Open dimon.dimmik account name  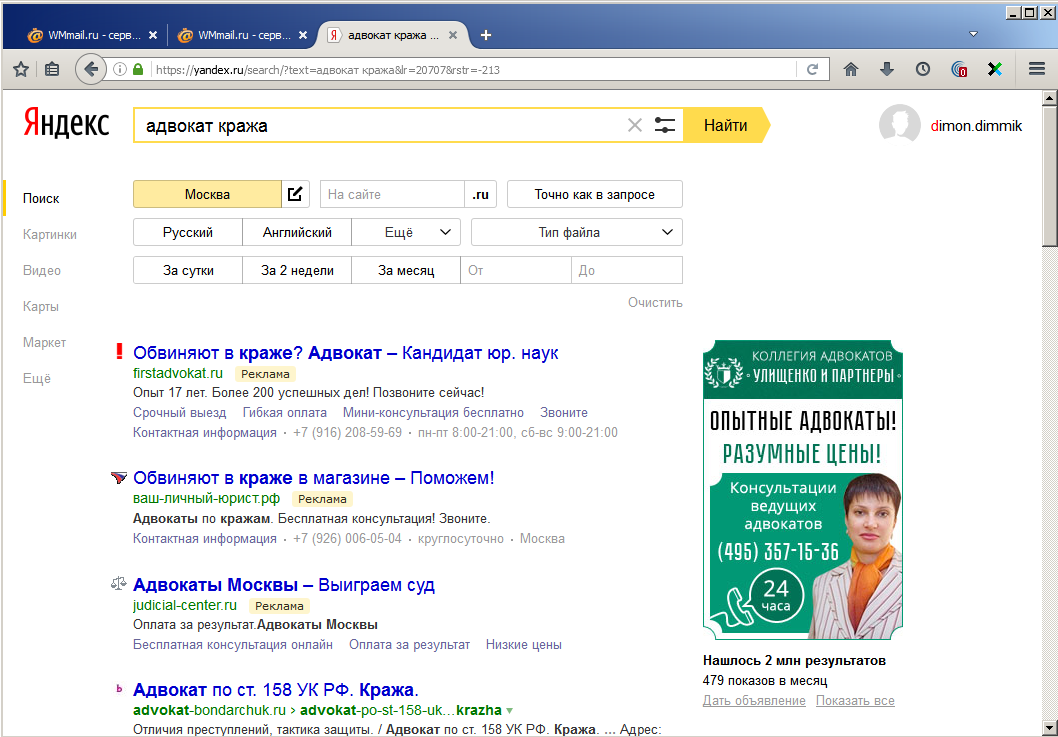tap(976, 126)
